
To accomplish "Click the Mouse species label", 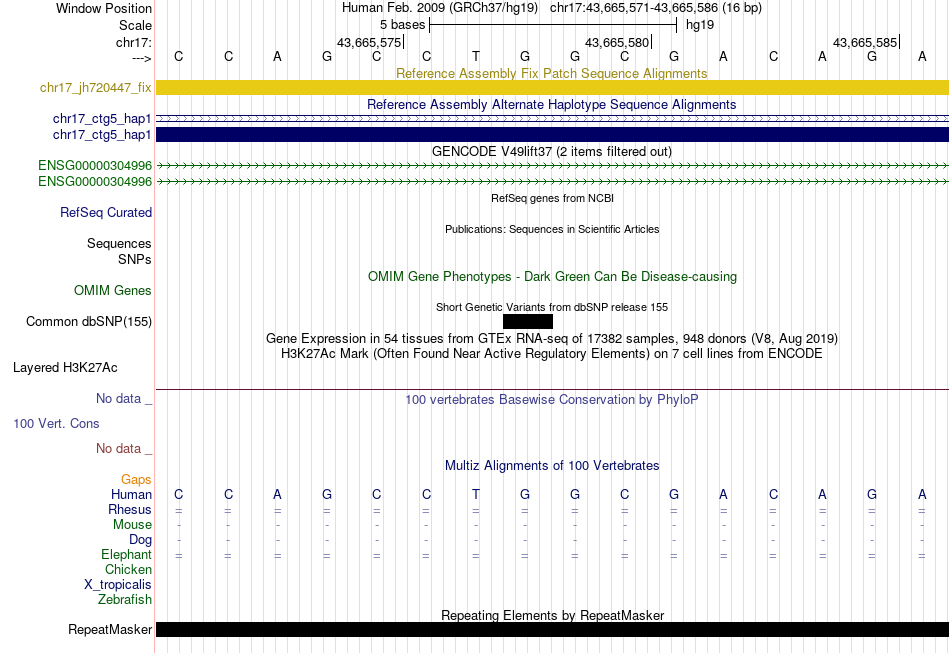I will [x=132, y=525].
